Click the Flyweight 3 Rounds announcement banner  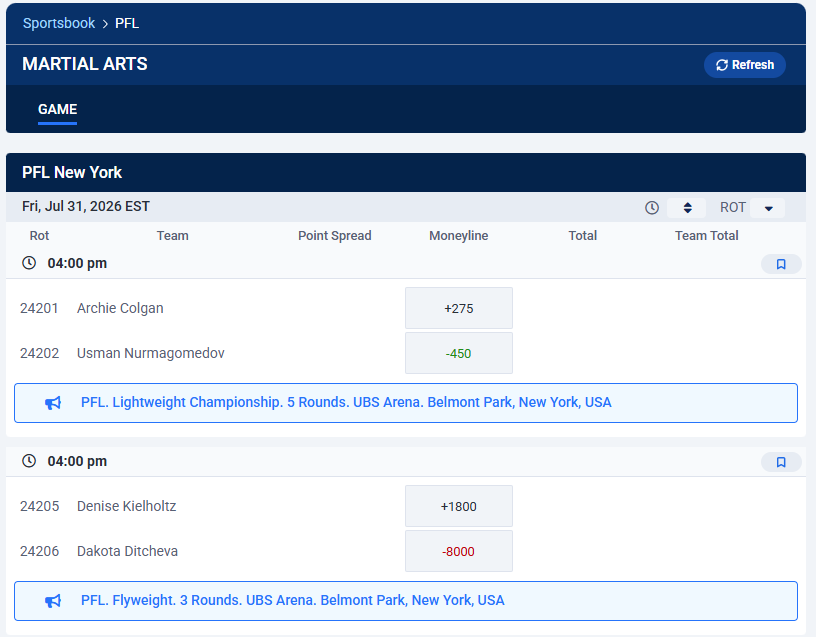(x=406, y=601)
